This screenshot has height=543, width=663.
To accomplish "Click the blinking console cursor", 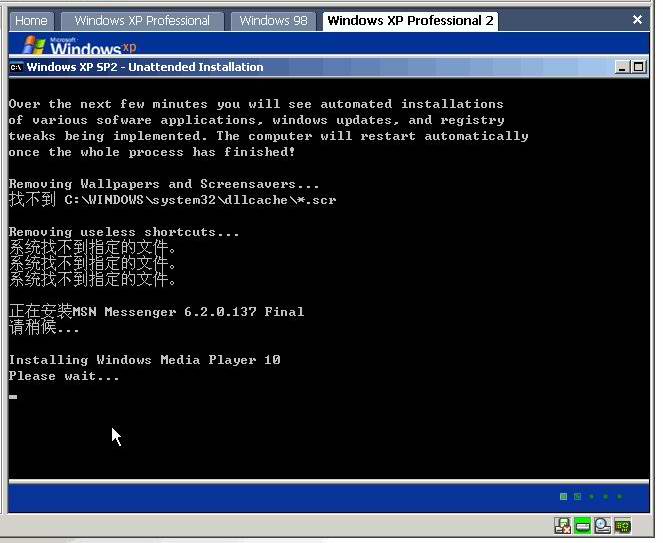I will pos(13,397).
